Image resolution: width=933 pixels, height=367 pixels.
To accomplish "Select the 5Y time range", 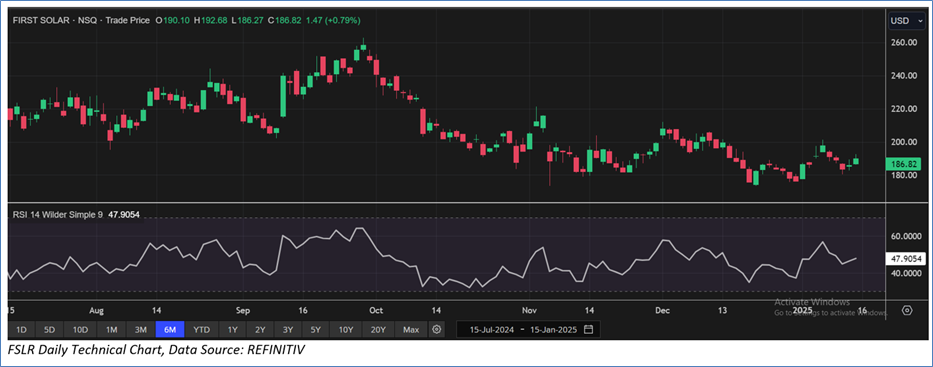I will [316, 330].
